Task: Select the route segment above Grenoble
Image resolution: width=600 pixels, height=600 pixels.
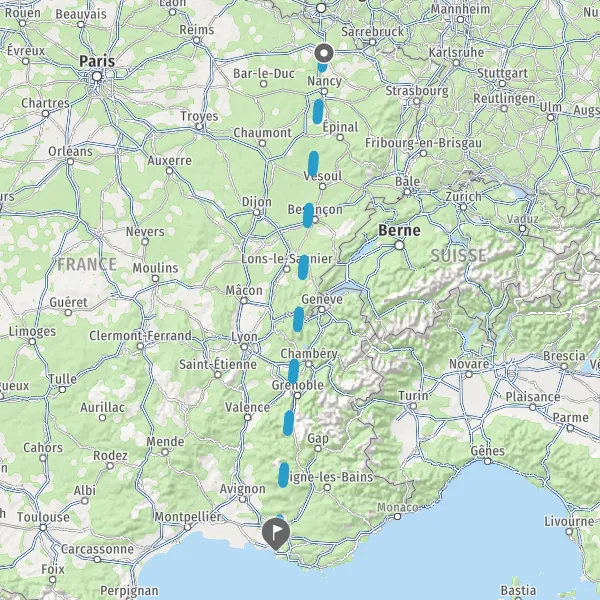Action: pos(293,371)
